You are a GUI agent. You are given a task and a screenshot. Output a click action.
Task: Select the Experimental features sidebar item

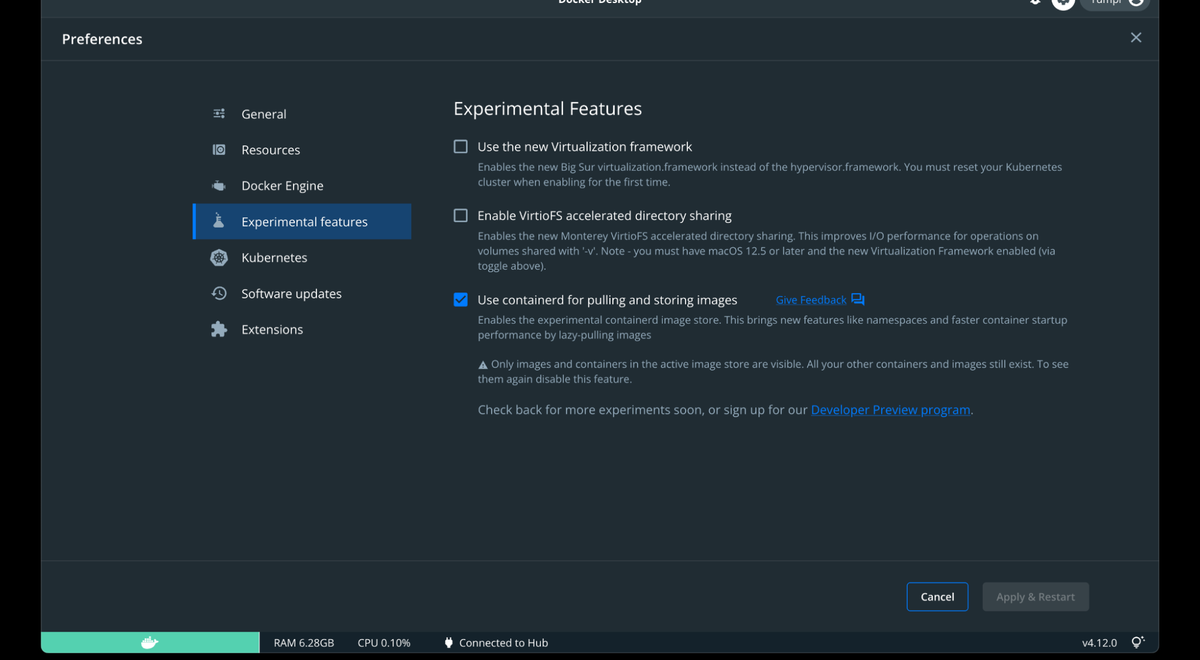coord(302,222)
